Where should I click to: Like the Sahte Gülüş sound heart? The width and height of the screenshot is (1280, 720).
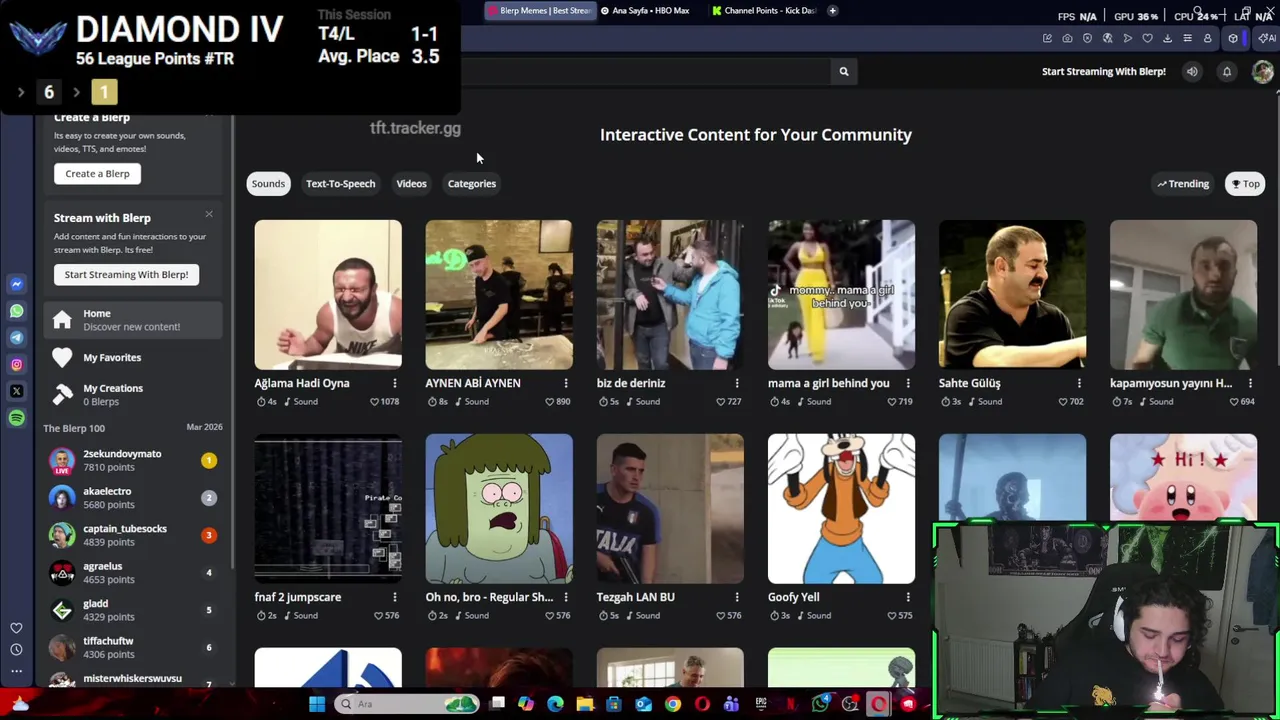(1063, 402)
